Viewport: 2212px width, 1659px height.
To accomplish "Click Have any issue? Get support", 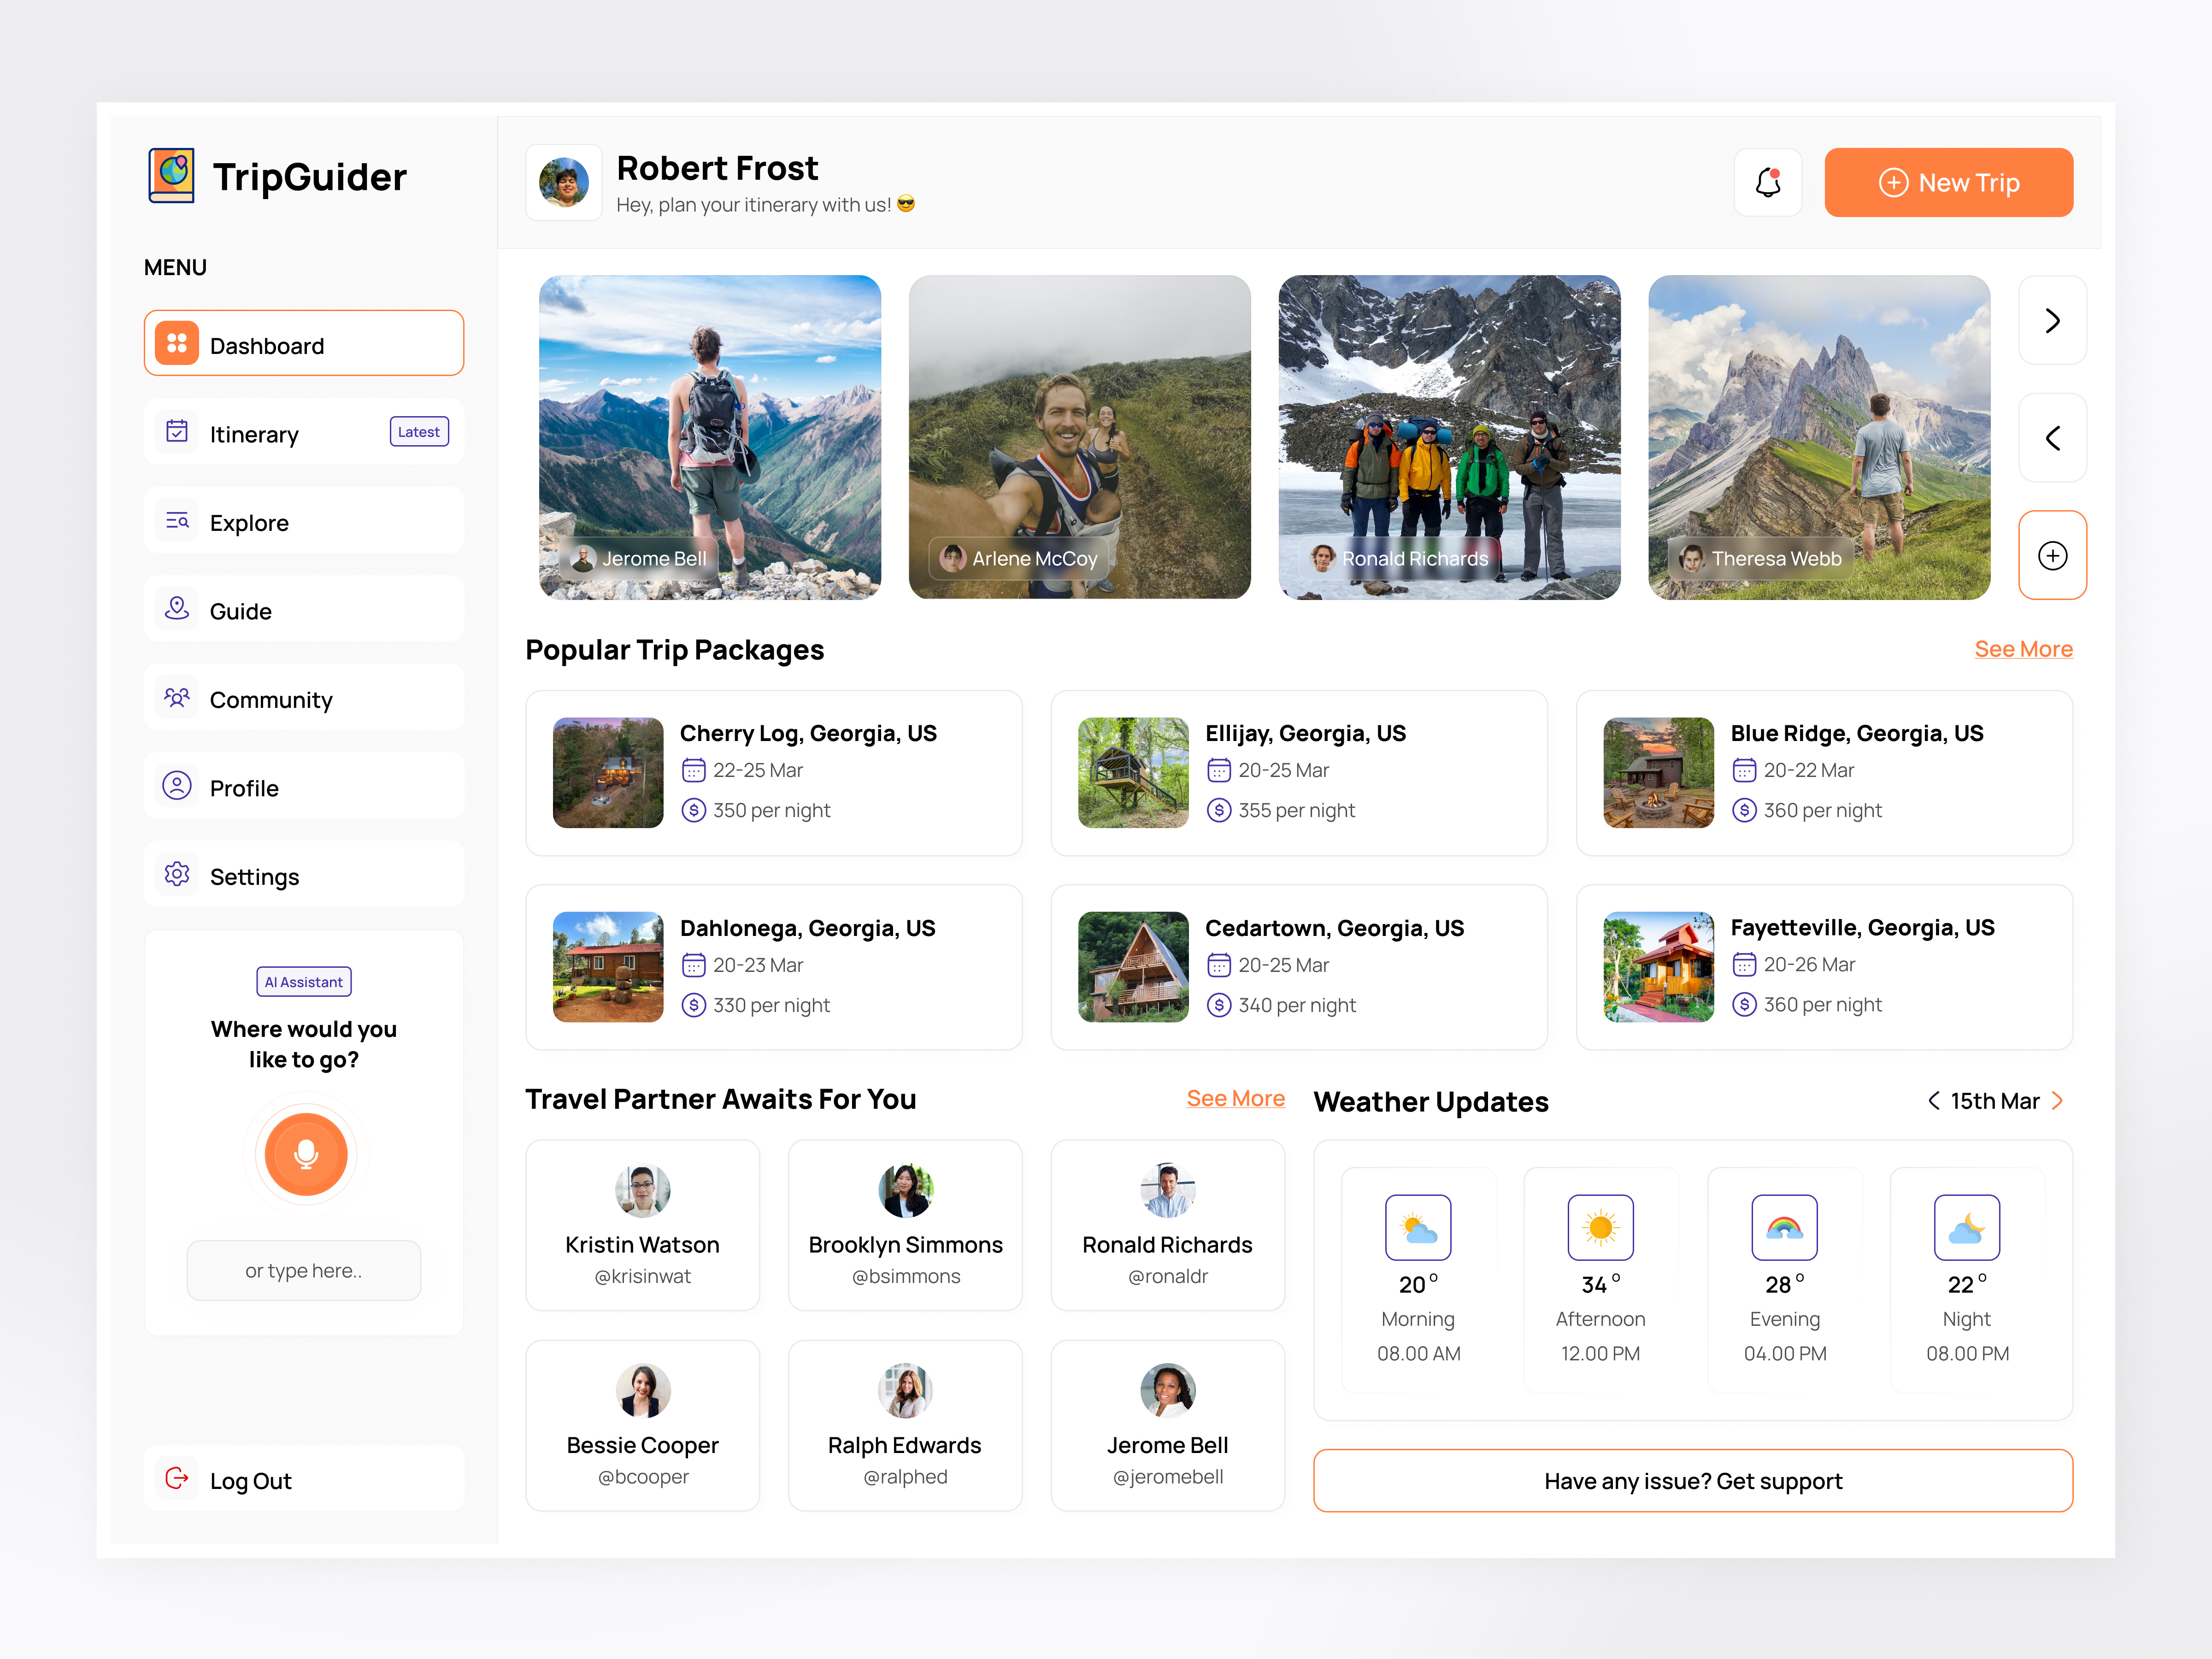I will click(x=1692, y=1480).
